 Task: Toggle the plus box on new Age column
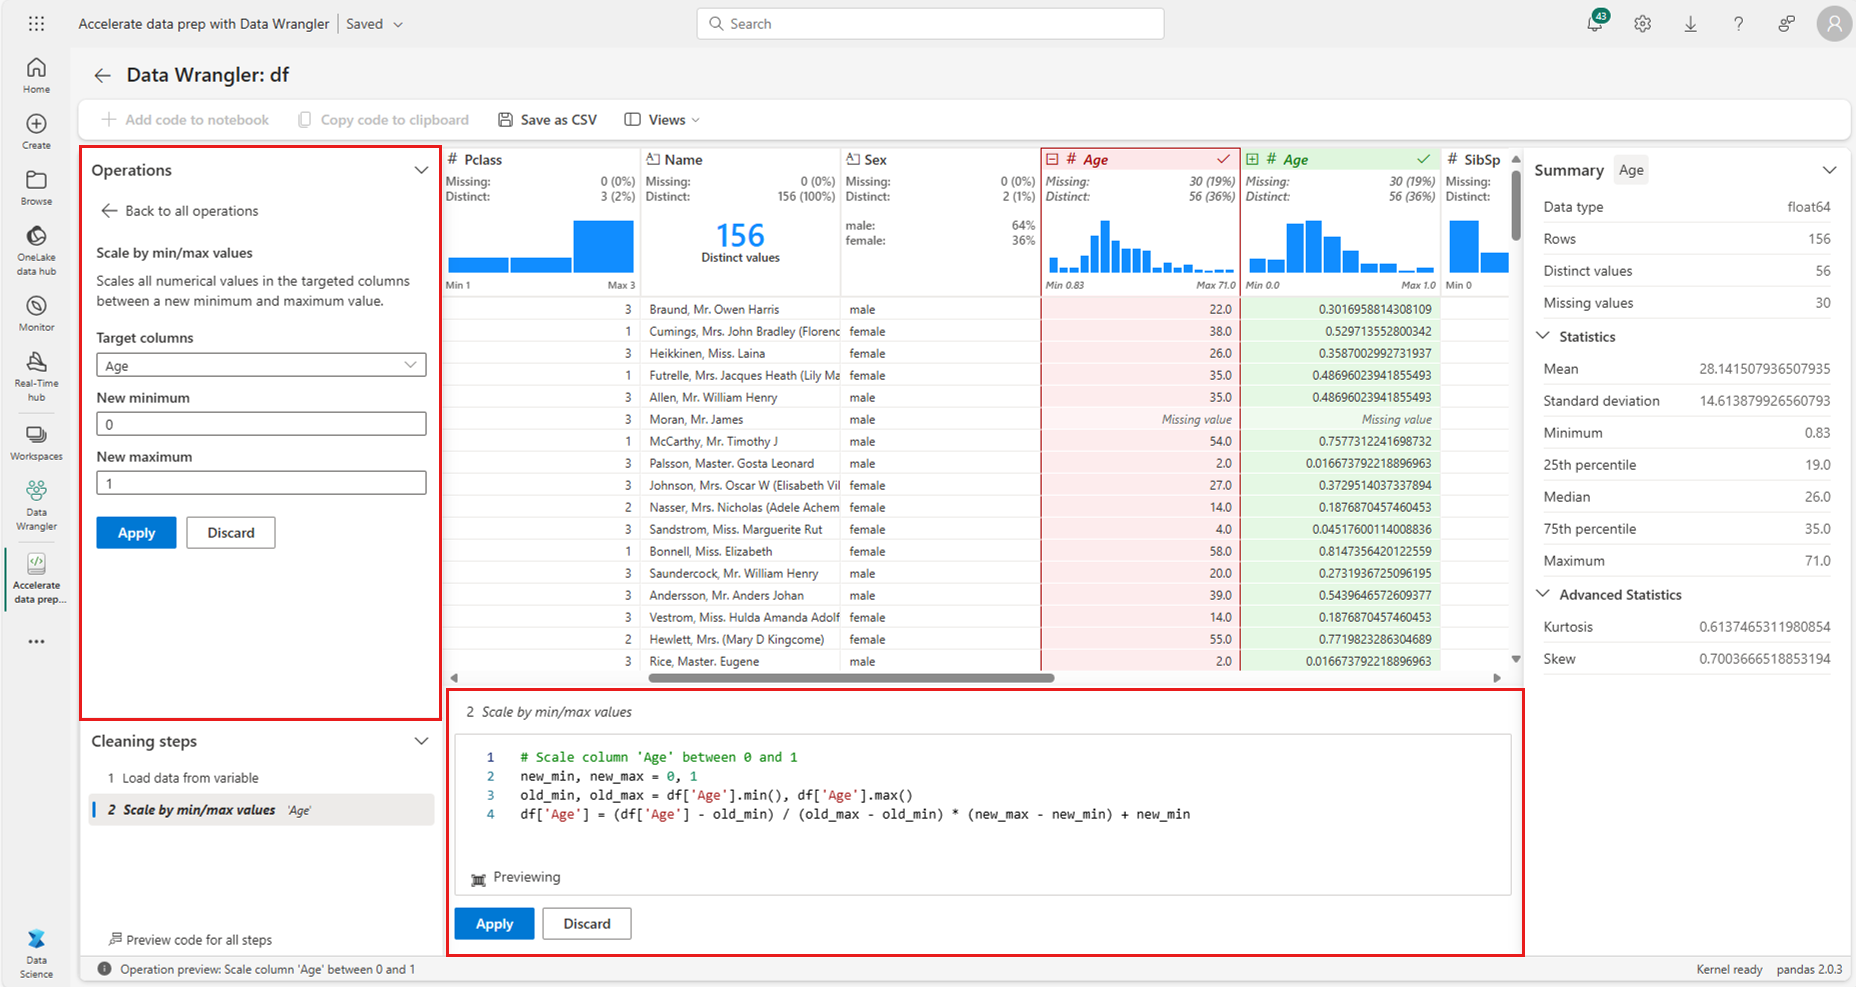[1252, 159]
